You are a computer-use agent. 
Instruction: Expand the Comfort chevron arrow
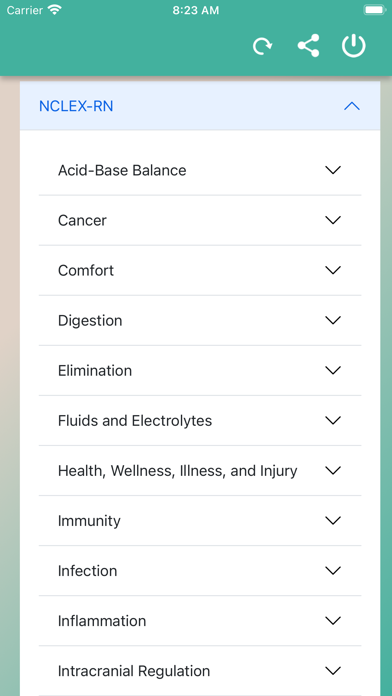pos(333,270)
